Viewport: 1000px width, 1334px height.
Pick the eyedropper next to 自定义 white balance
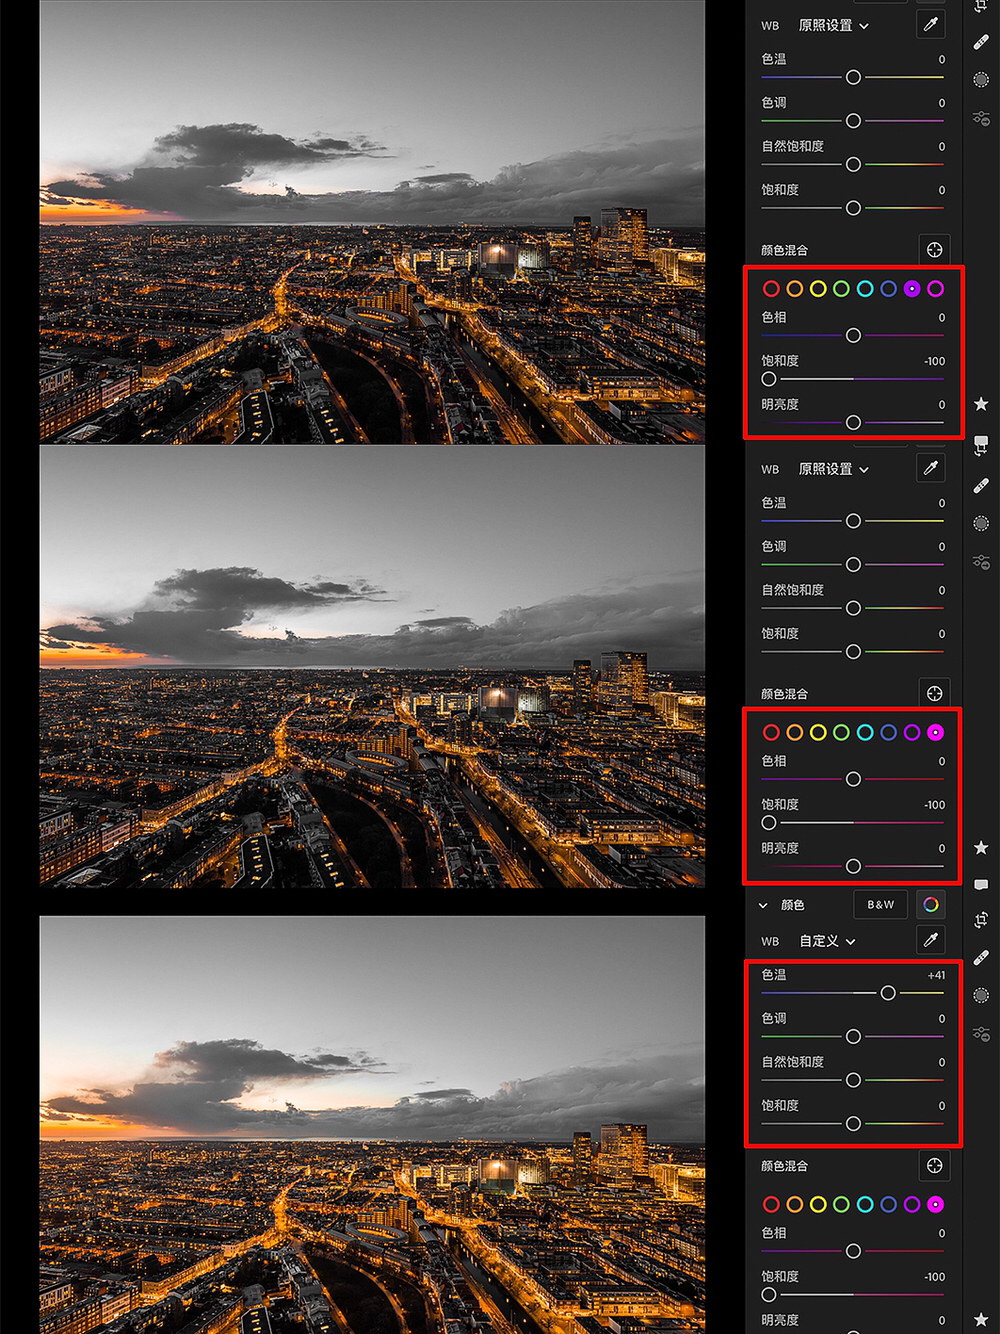931,940
